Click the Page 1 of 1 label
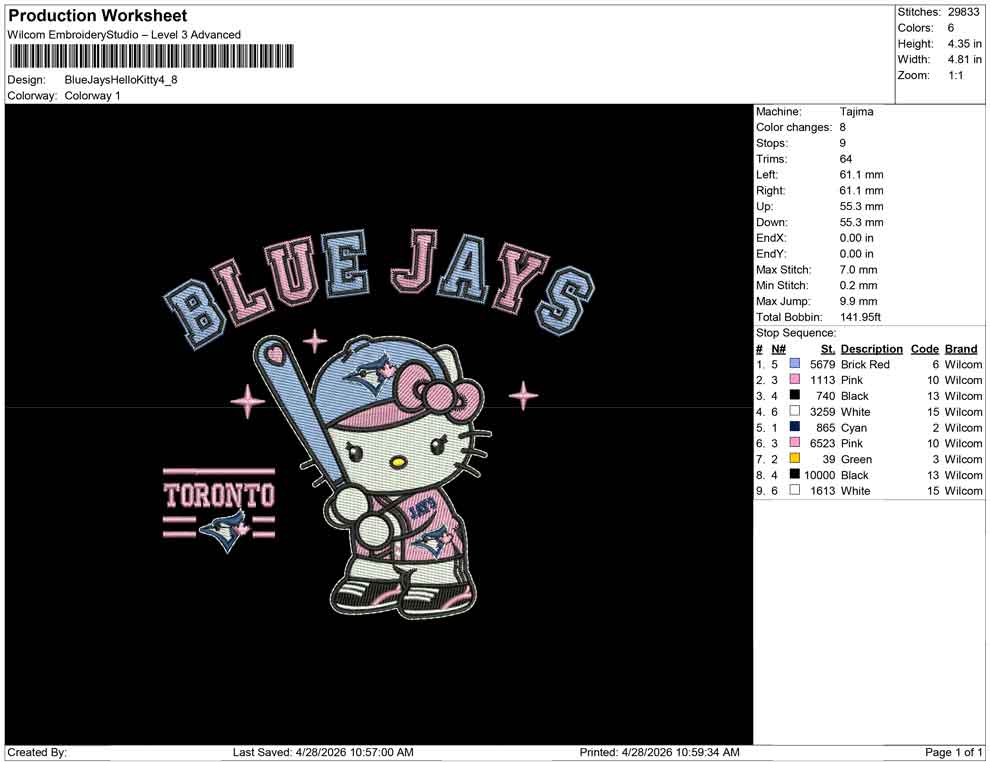 tap(953, 752)
